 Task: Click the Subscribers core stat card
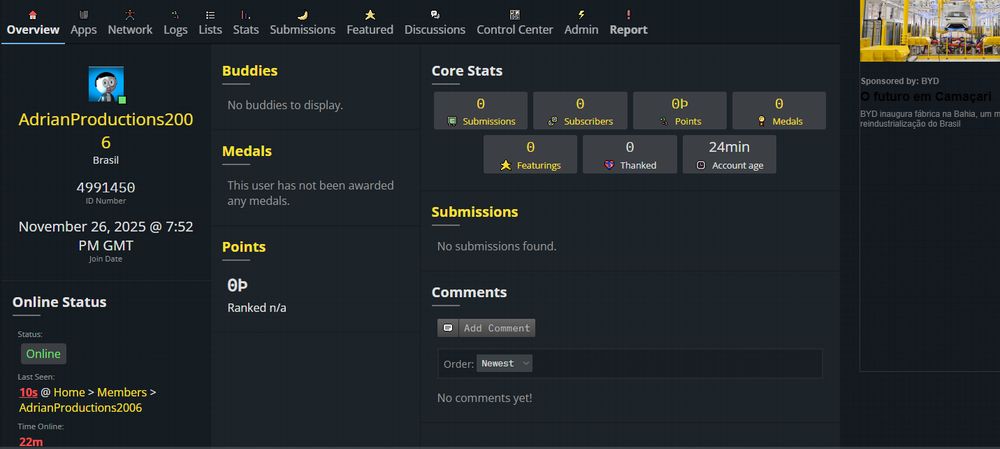(580, 110)
